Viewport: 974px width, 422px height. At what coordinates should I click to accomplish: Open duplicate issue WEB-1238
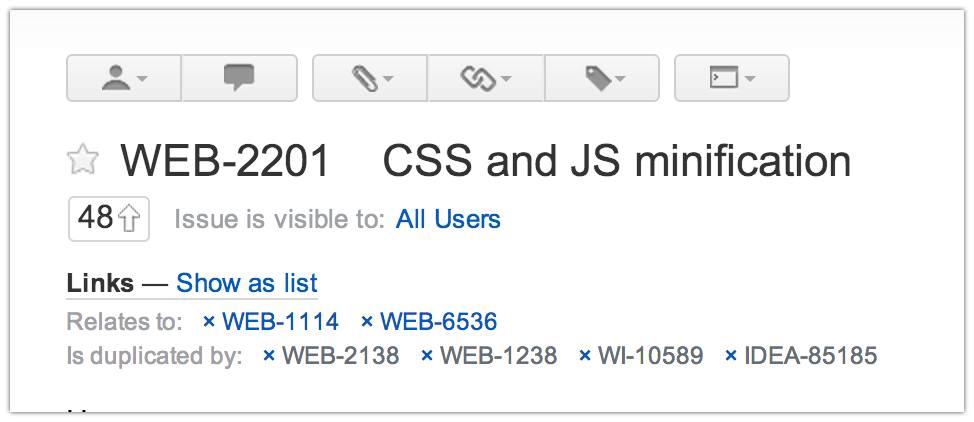coord(498,356)
